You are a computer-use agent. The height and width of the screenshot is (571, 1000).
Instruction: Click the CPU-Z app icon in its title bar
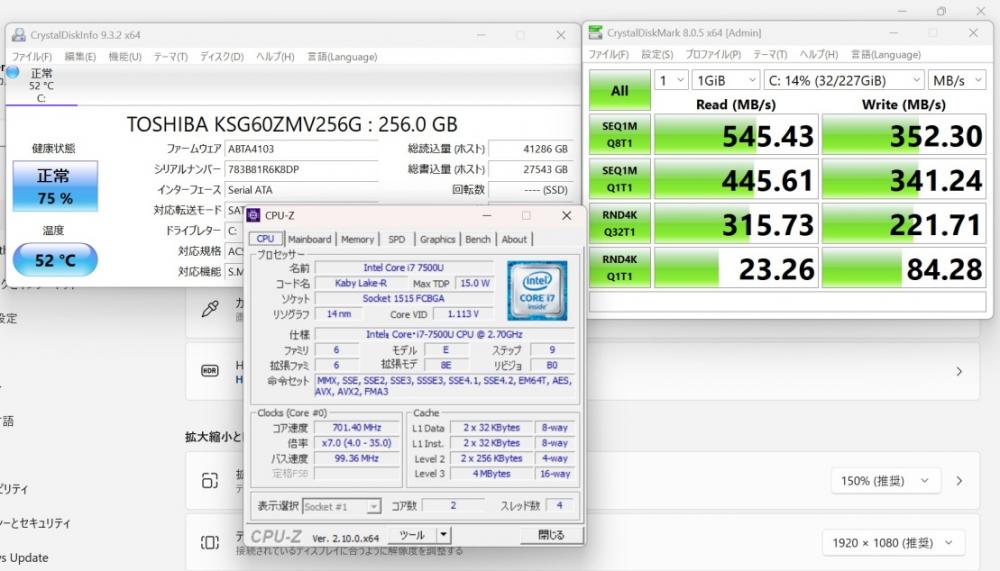point(253,216)
